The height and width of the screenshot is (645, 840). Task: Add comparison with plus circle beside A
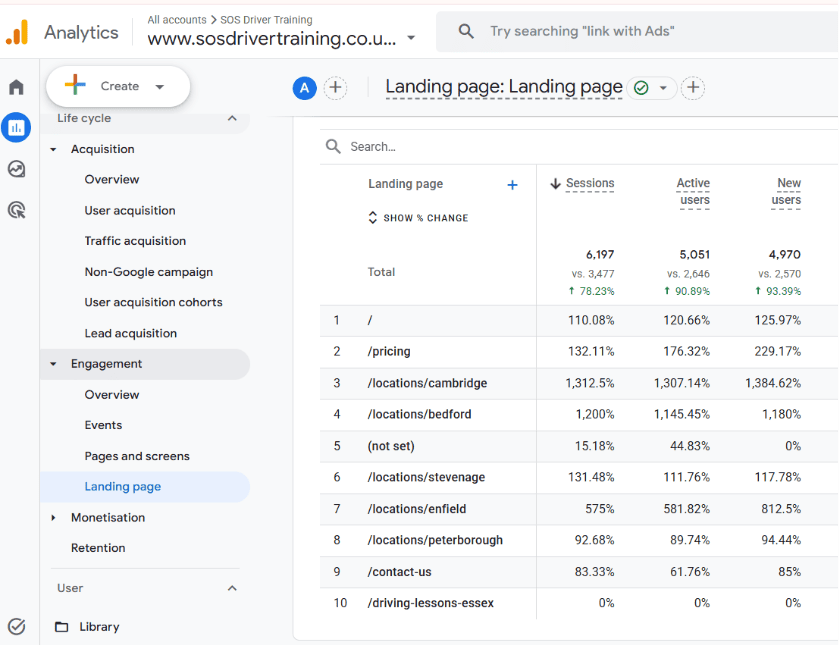[x=335, y=87]
